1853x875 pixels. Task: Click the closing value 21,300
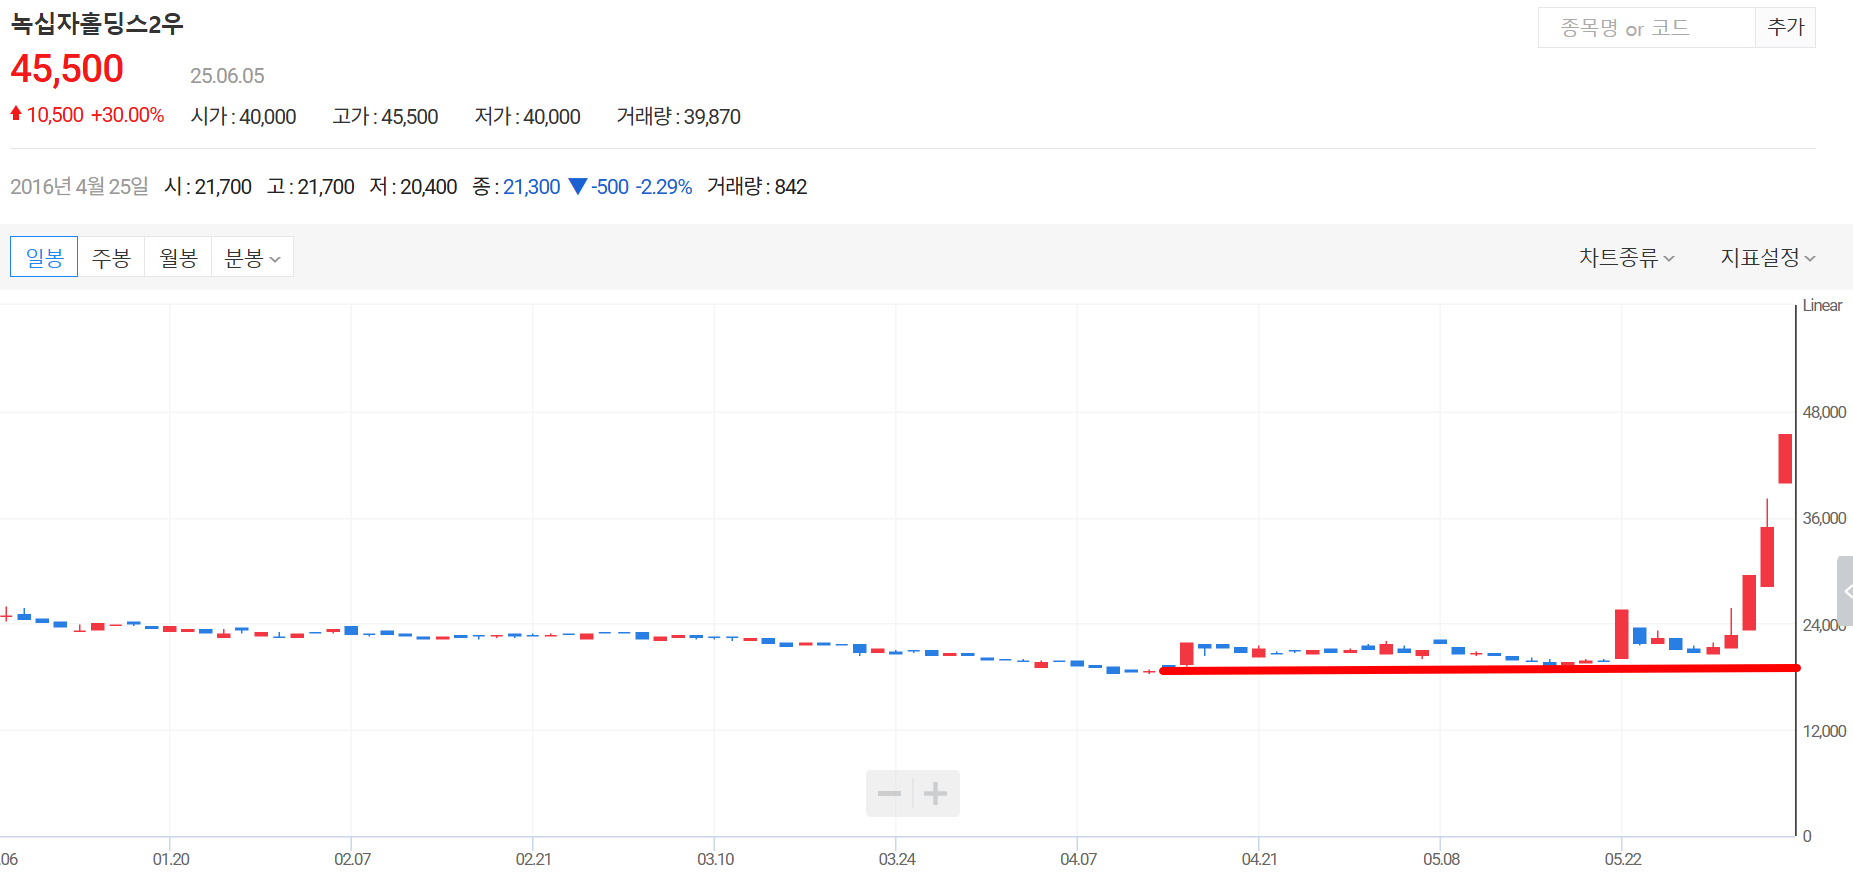point(531,187)
